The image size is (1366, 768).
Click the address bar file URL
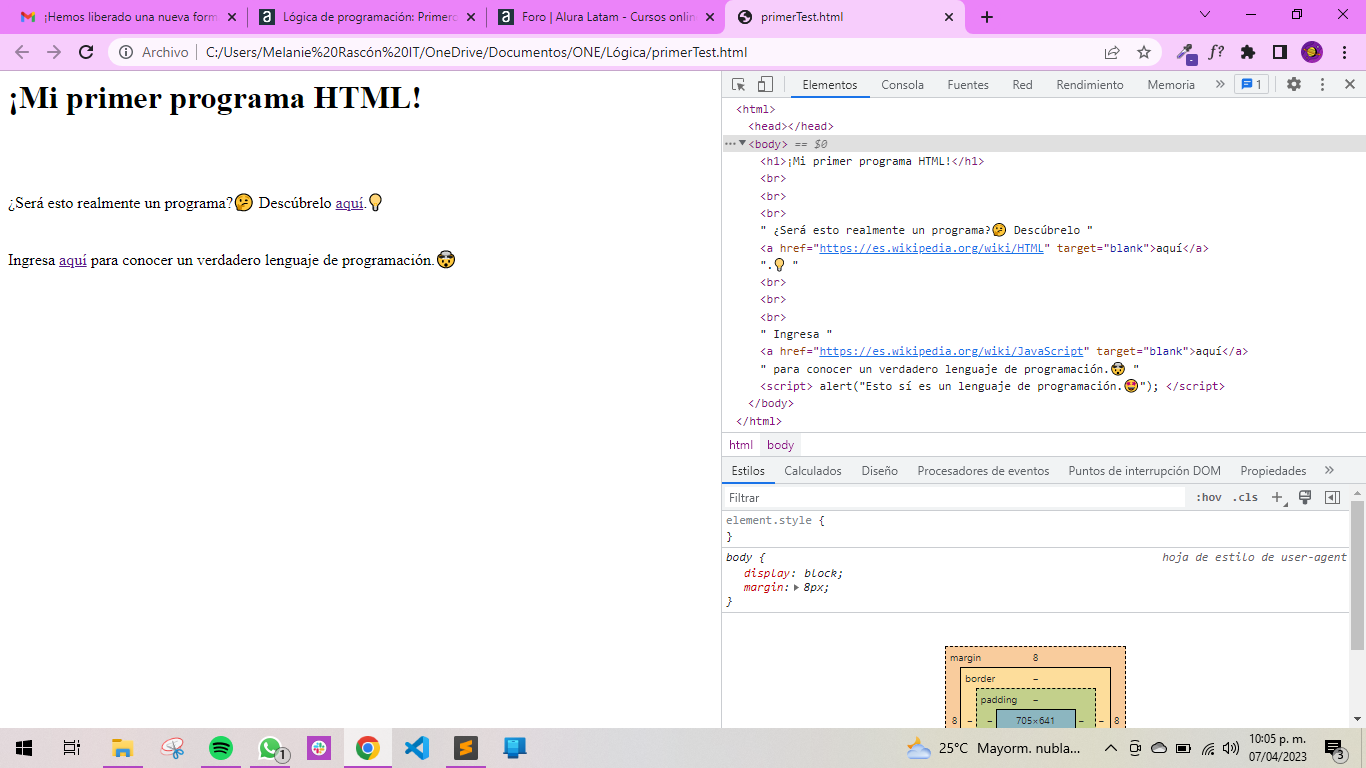click(476, 53)
